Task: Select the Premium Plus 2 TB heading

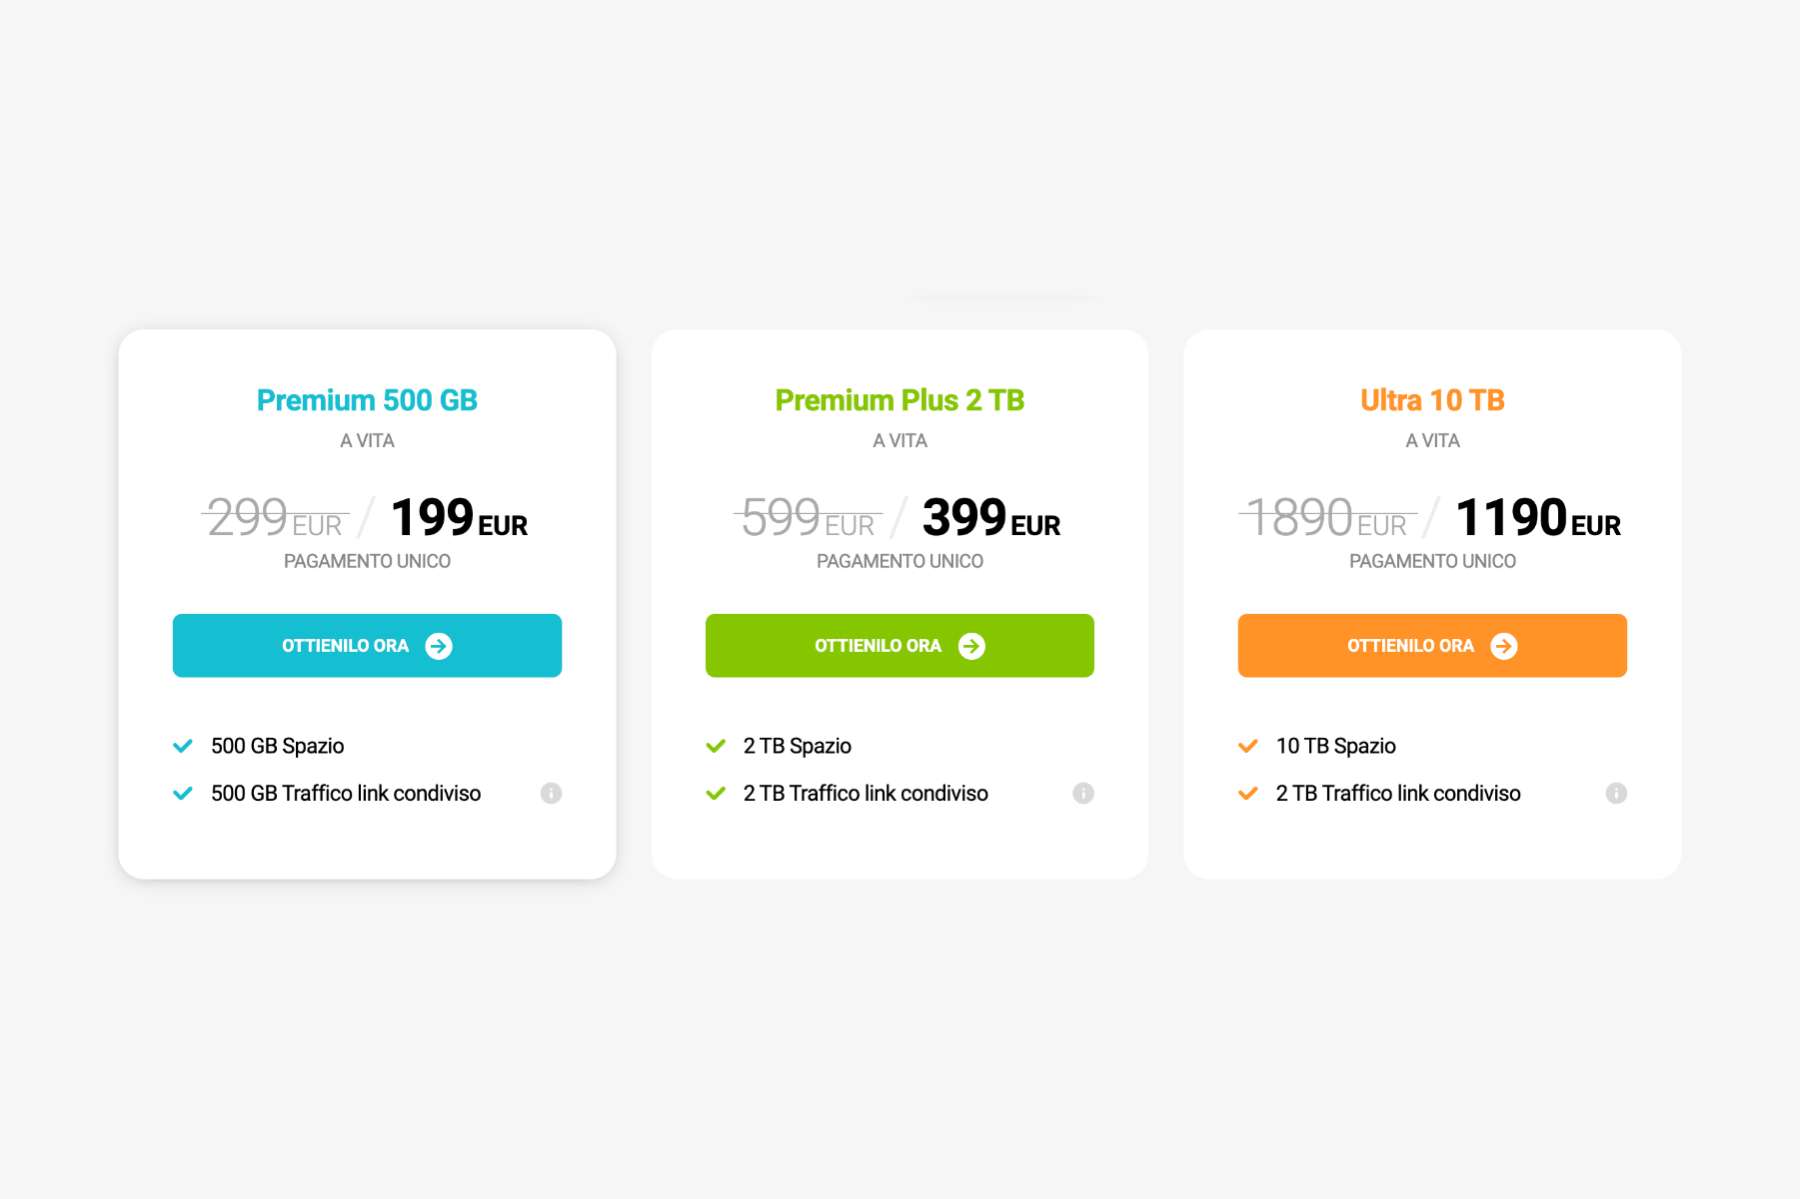Action: [x=900, y=400]
